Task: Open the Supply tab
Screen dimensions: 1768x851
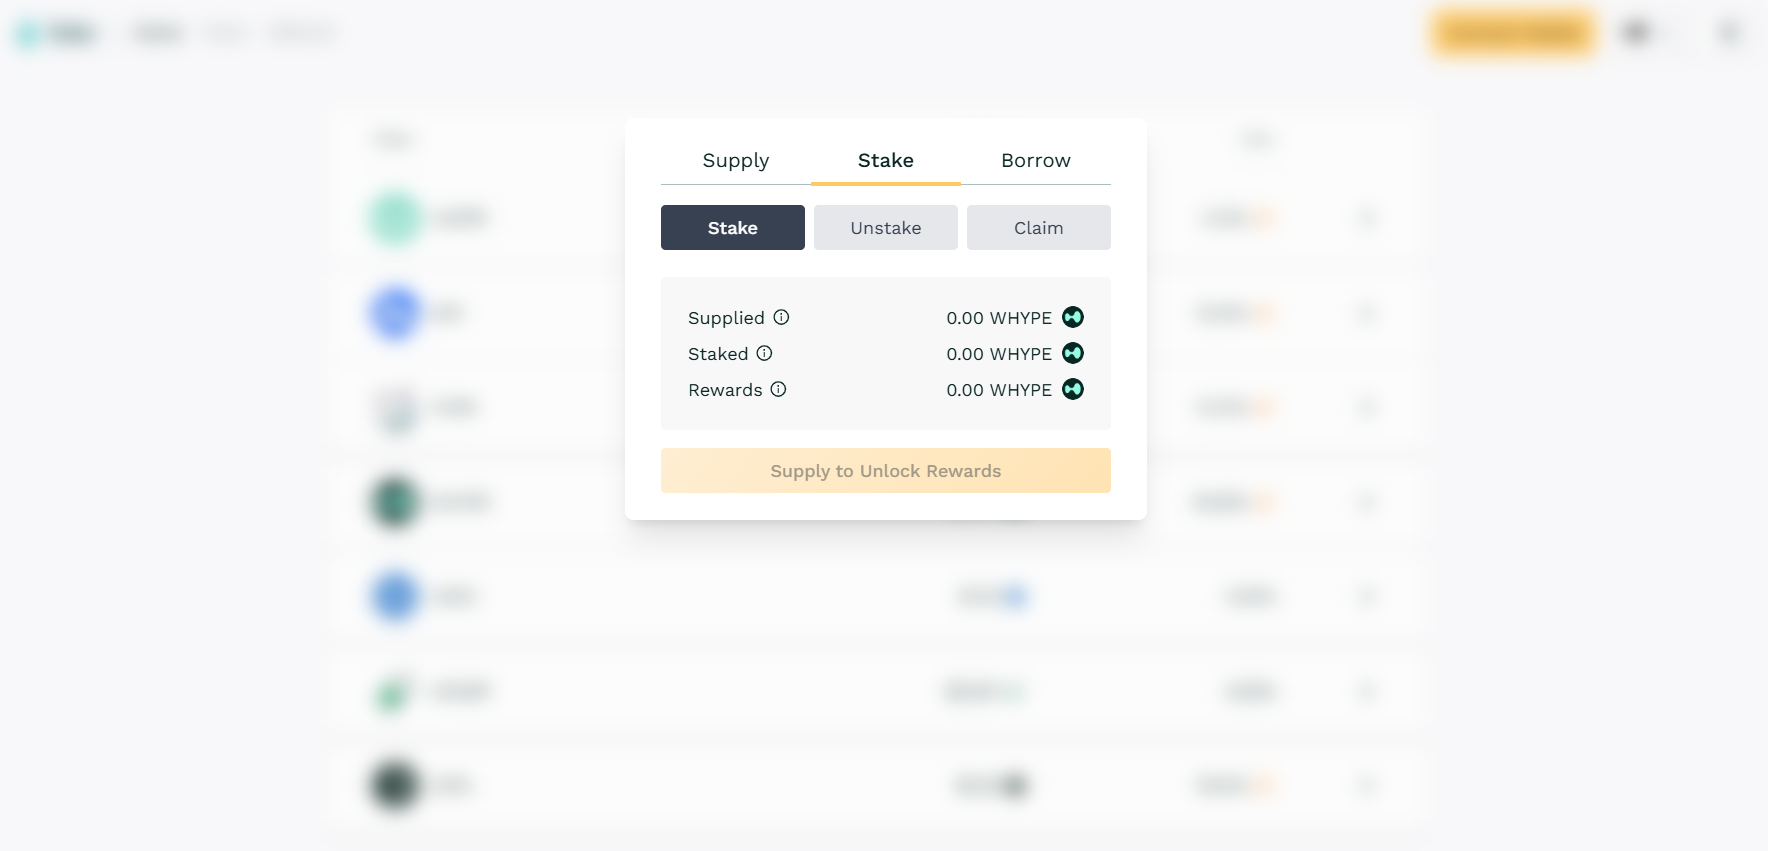Action: 736,161
